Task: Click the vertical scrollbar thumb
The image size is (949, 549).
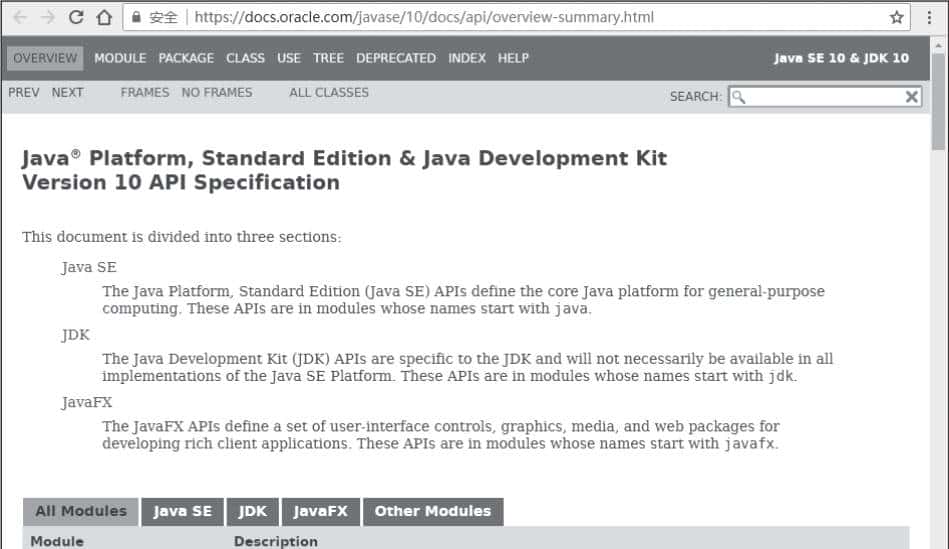Action: (938, 100)
